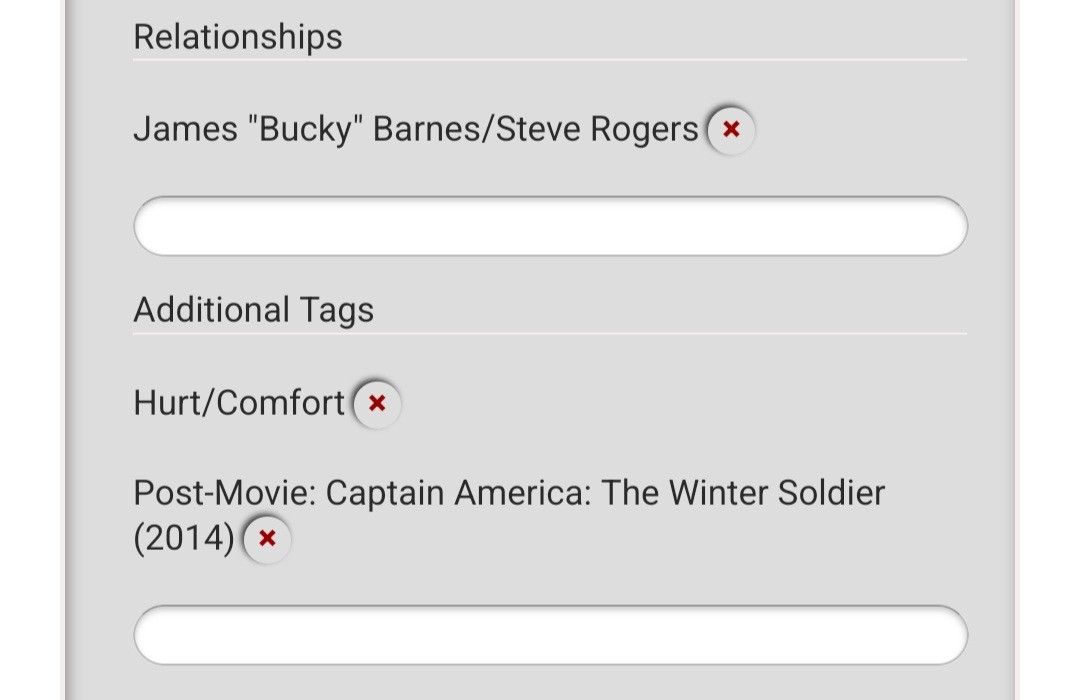1080x700 pixels.
Task: Dismiss the Bucky Barnes/Steve Rogers pairing
Action: pyautogui.click(x=731, y=130)
